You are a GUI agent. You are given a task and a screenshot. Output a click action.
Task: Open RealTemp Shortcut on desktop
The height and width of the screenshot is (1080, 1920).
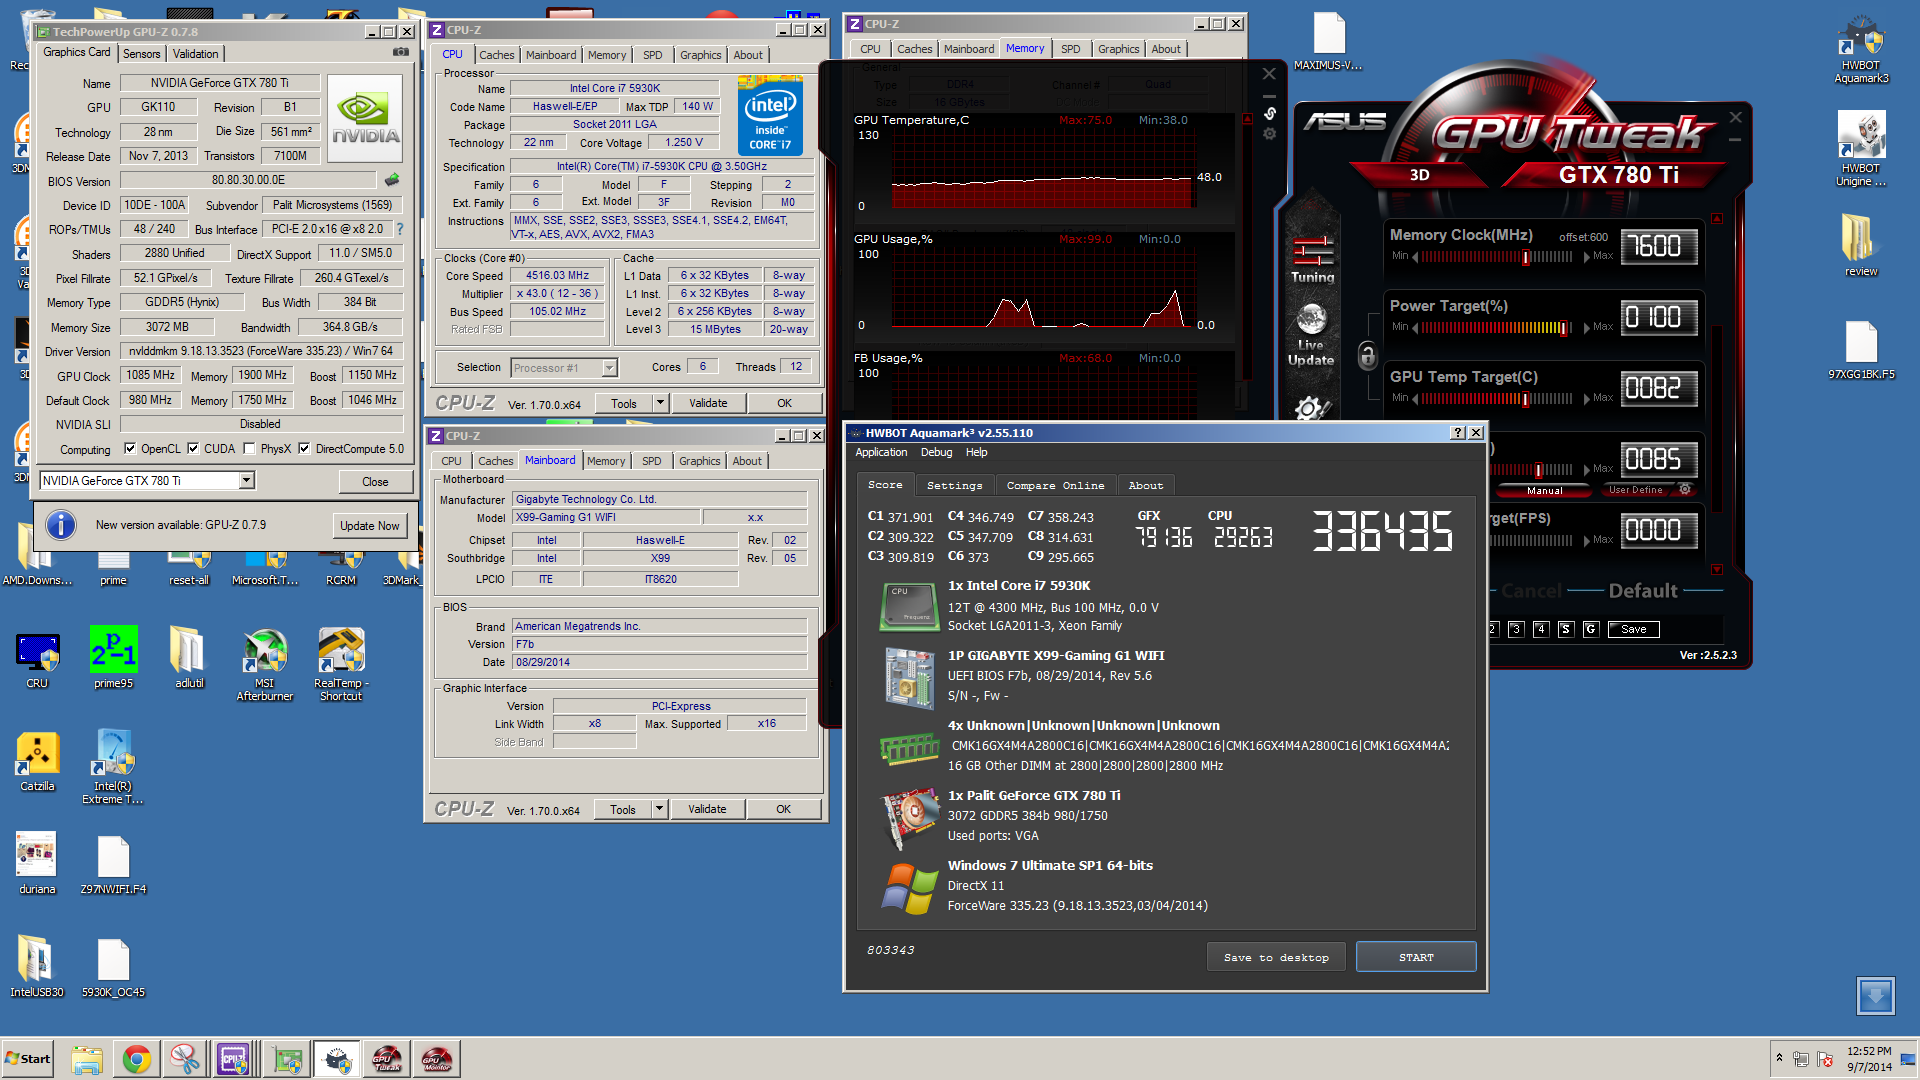click(x=341, y=664)
